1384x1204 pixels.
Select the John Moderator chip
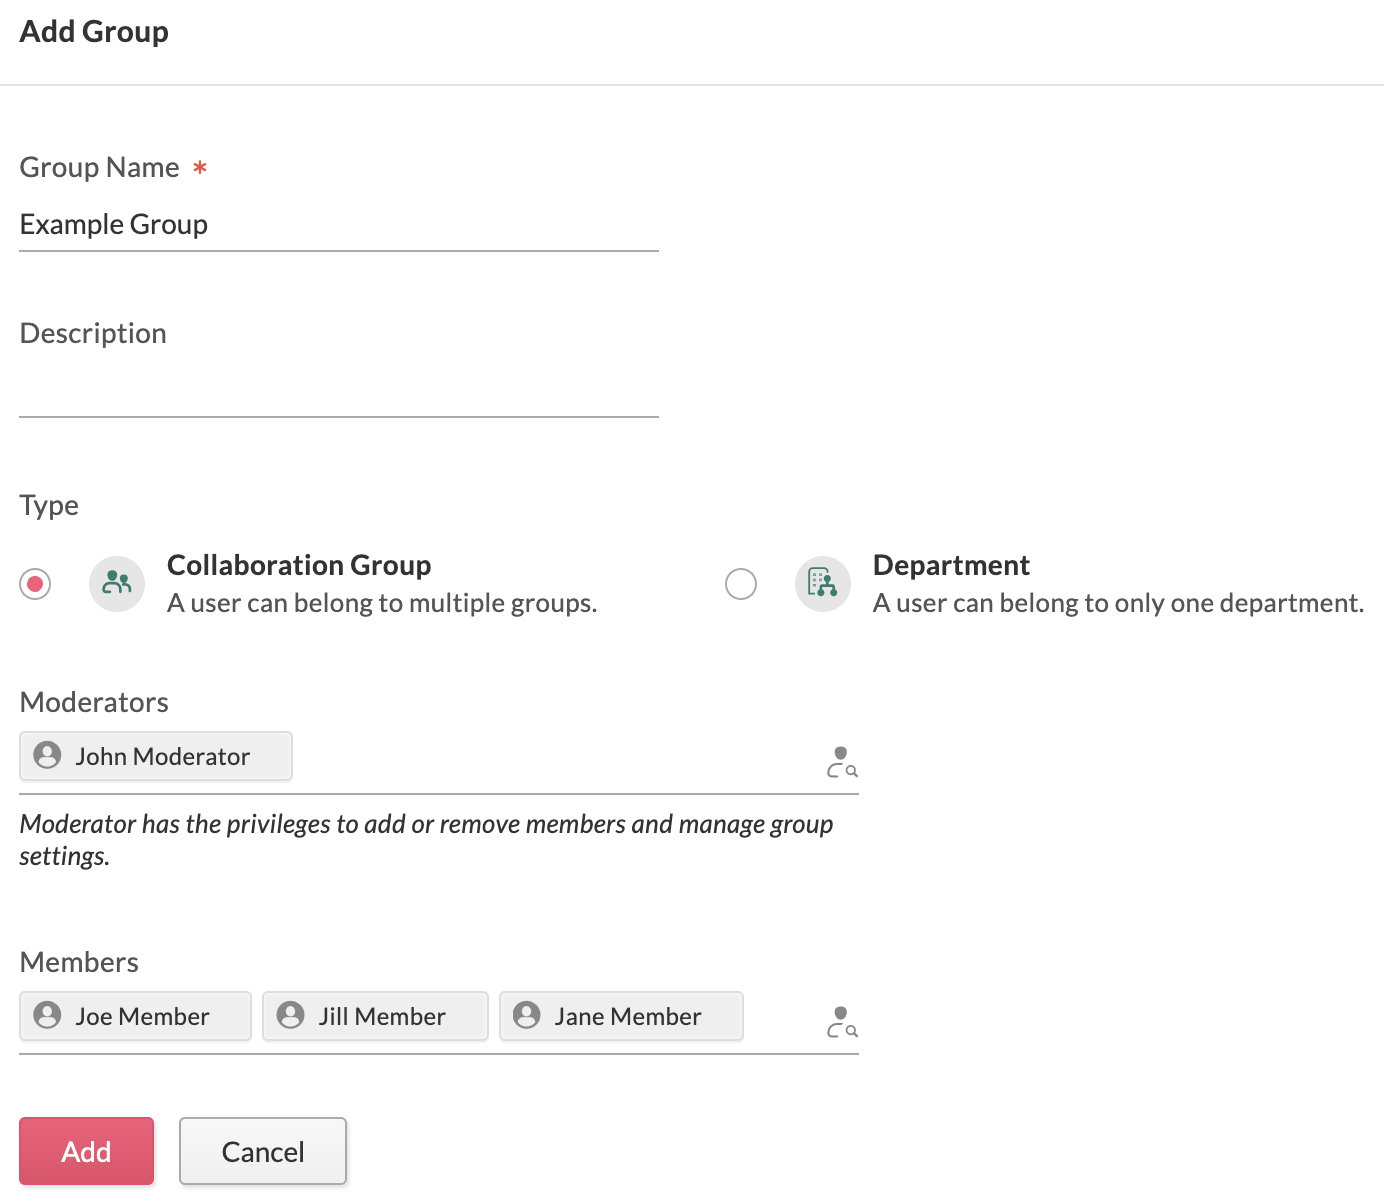[x=155, y=756]
